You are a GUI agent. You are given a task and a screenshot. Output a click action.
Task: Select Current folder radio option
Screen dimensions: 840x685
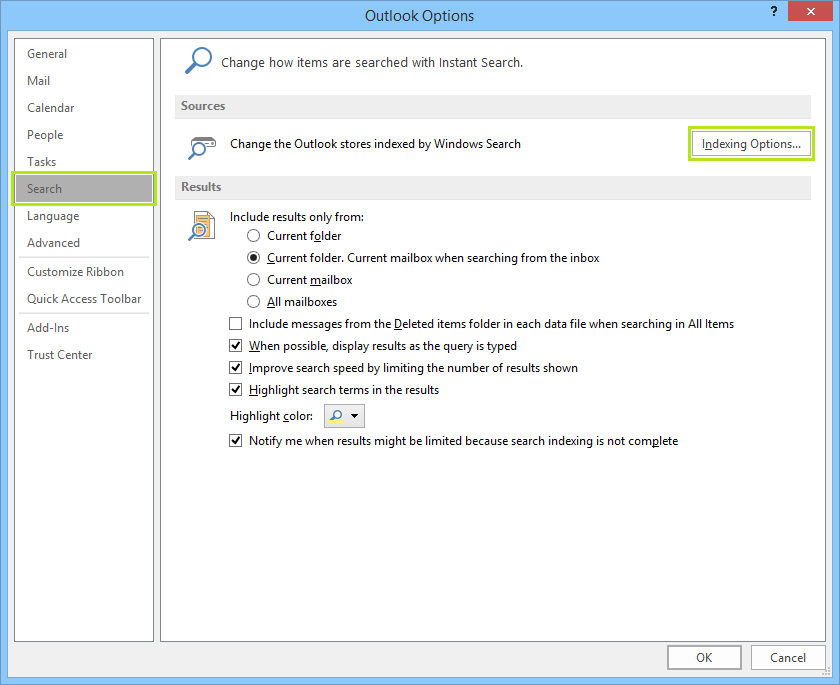pos(254,236)
